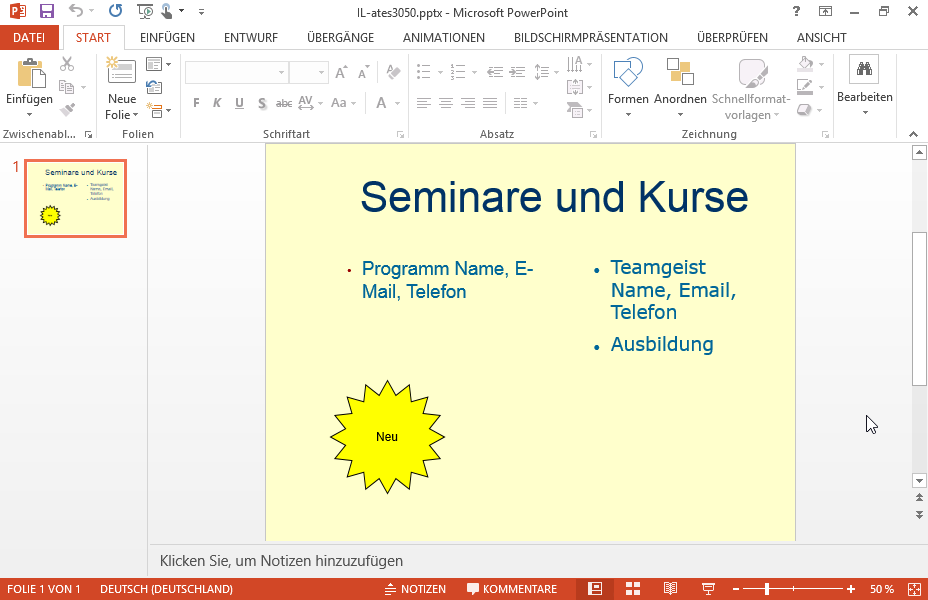
Task: Open line spacing dropdown
Action: click(x=546, y=72)
